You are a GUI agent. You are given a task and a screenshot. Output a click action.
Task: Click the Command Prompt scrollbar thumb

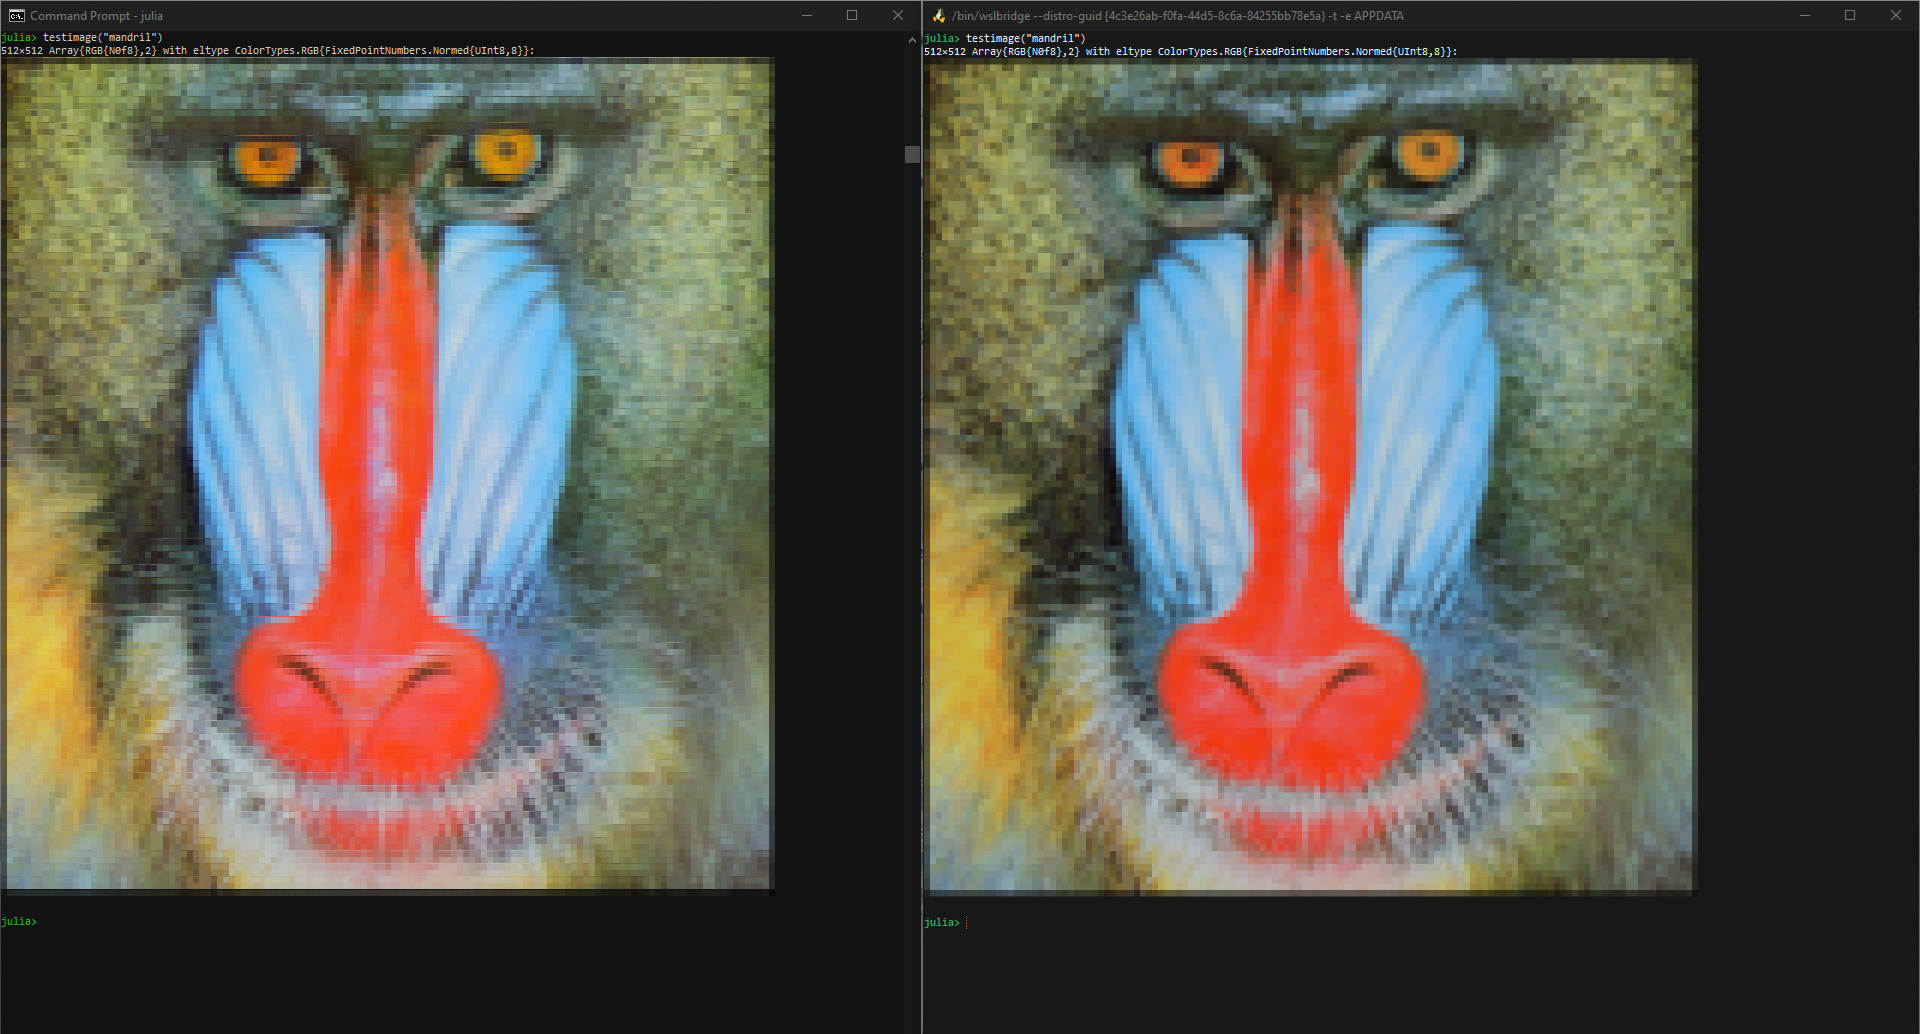tap(912, 154)
